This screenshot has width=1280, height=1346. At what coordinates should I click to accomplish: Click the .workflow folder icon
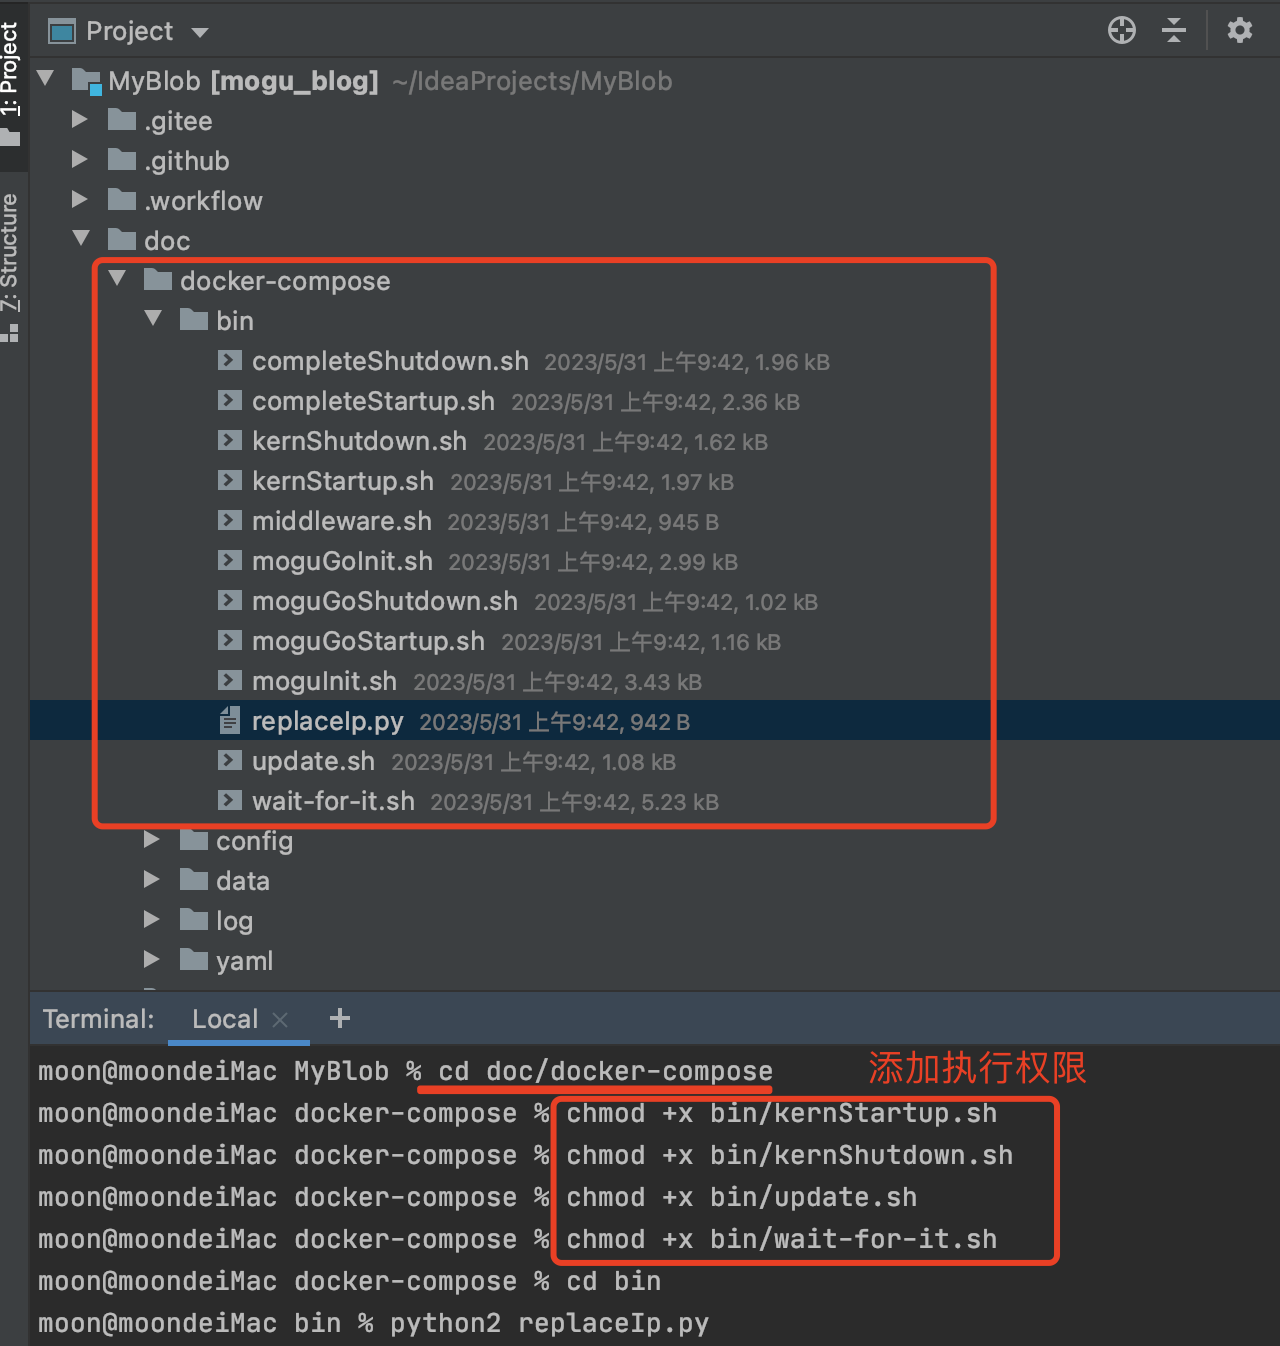pos(122,200)
